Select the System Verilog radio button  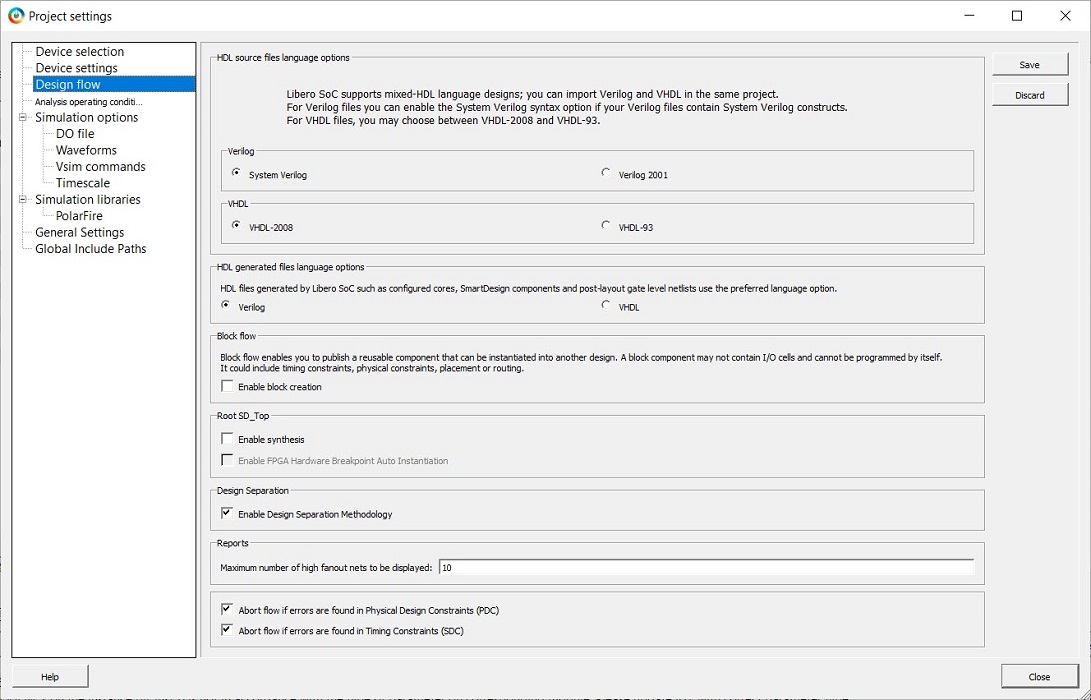237,174
